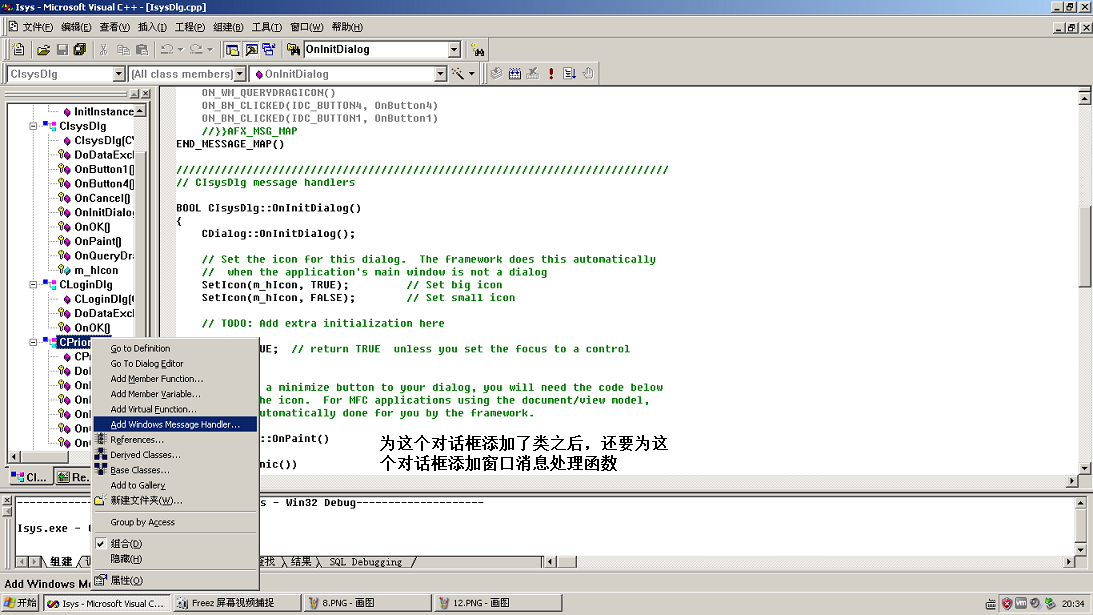Click the Find in Files binoculars icon
This screenshot has height=615, width=1093.
[x=293, y=50]
